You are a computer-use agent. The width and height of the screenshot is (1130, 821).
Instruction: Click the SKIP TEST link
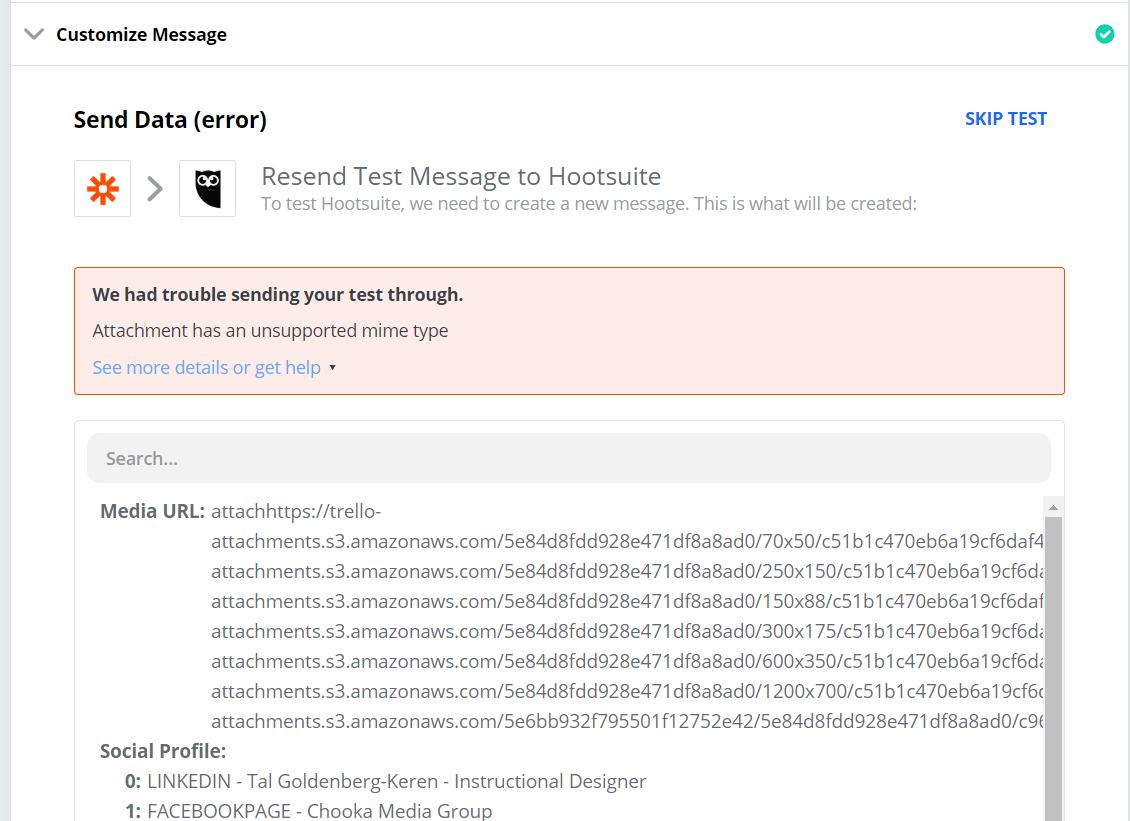point(1005,119)
